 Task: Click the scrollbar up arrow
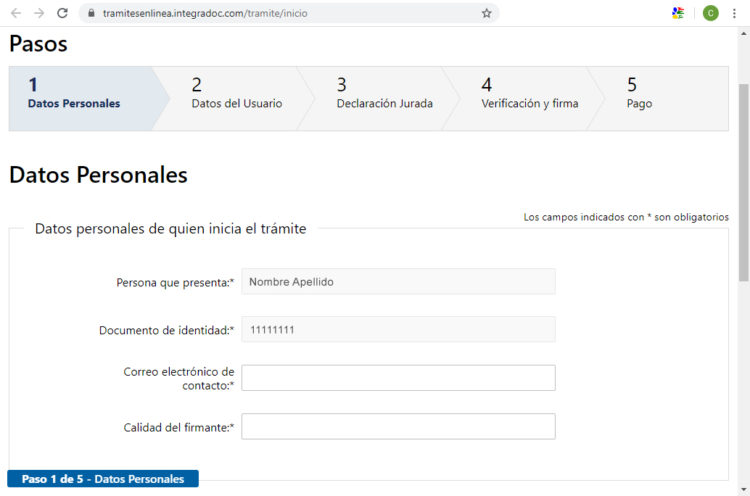(x=743, y=33)
